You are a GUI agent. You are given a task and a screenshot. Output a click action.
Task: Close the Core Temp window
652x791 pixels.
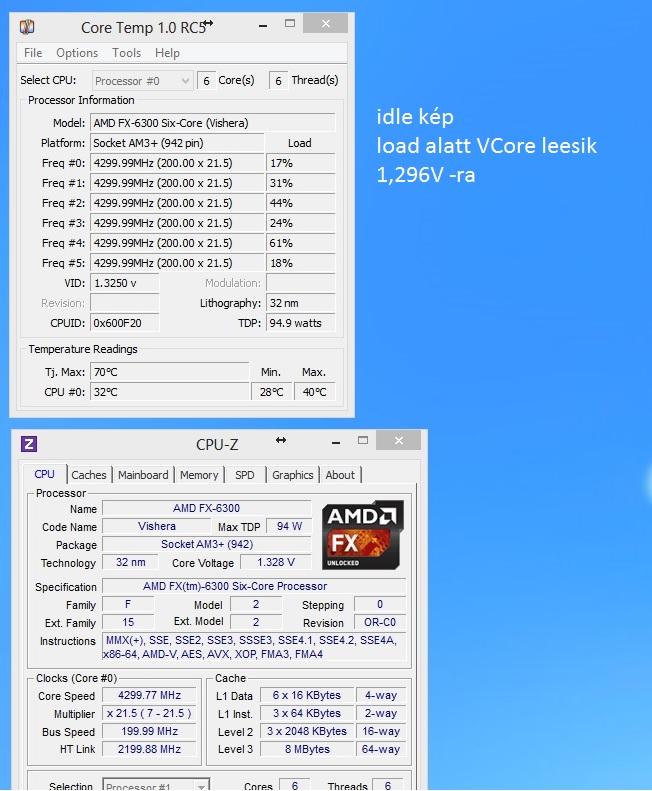(x=325, y=24)
